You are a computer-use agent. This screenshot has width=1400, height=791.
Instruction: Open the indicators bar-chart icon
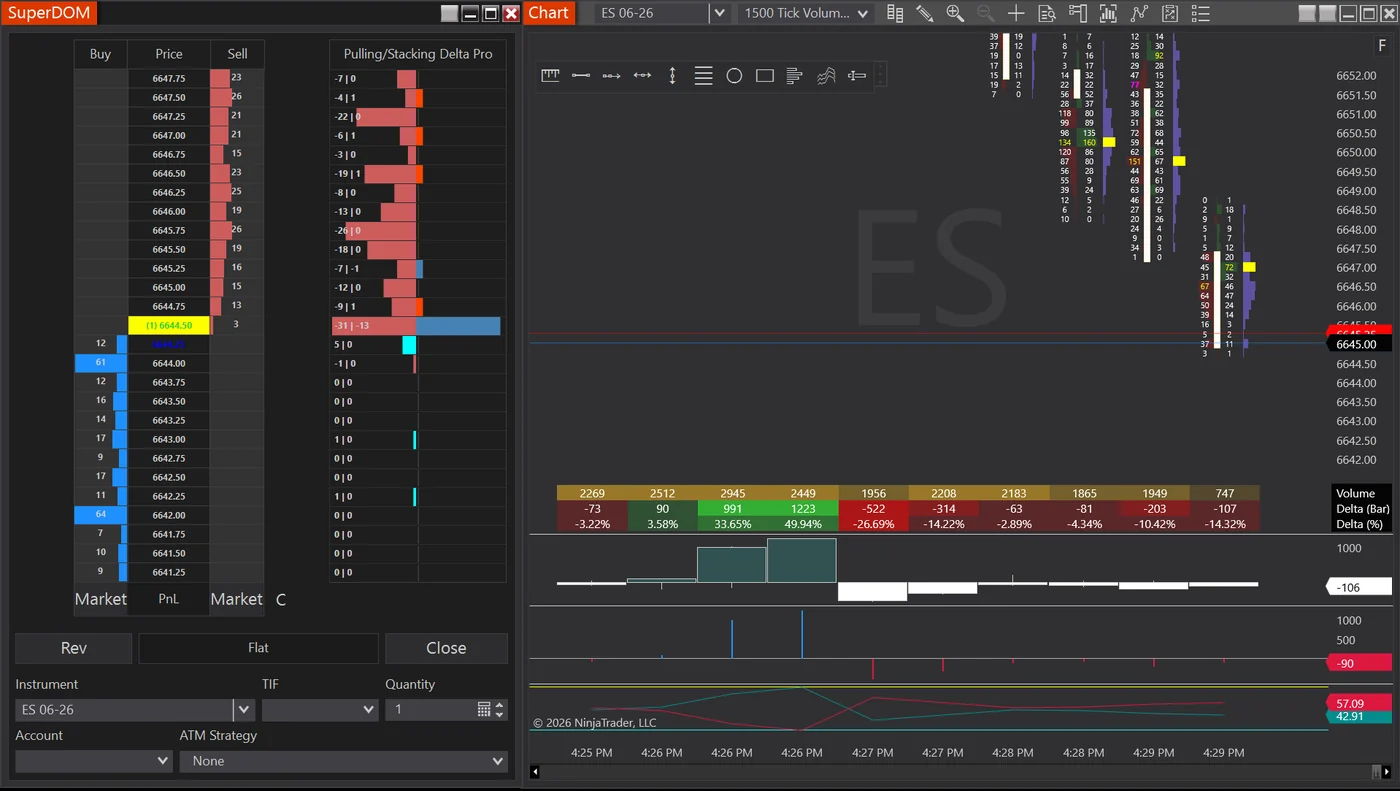pos(1108,13)
